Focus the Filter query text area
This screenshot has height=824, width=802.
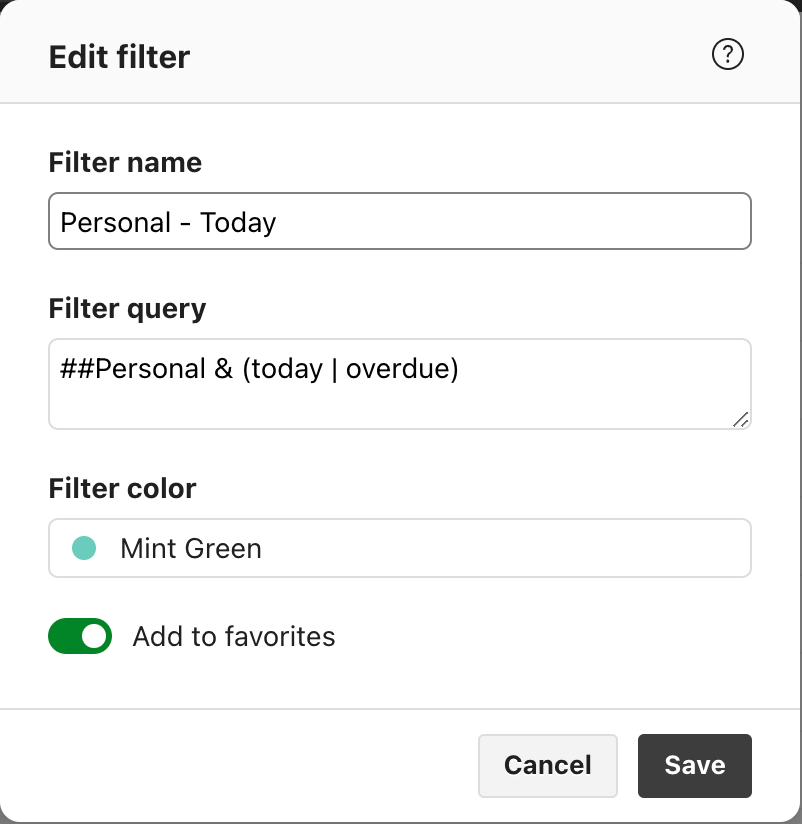click(x=400, y=384)
